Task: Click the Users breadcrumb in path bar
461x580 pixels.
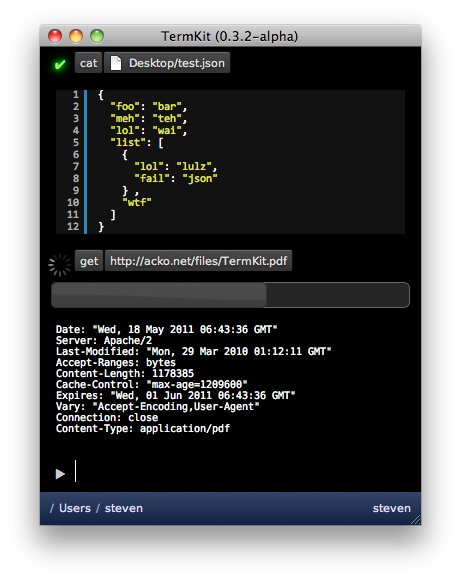Action: 75,508
